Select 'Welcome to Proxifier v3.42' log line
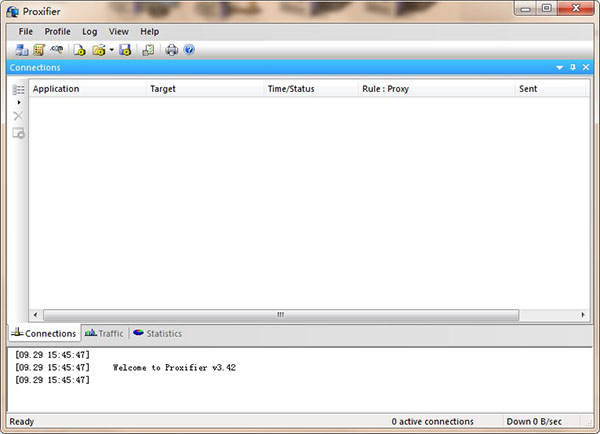 tap(174, 367)
